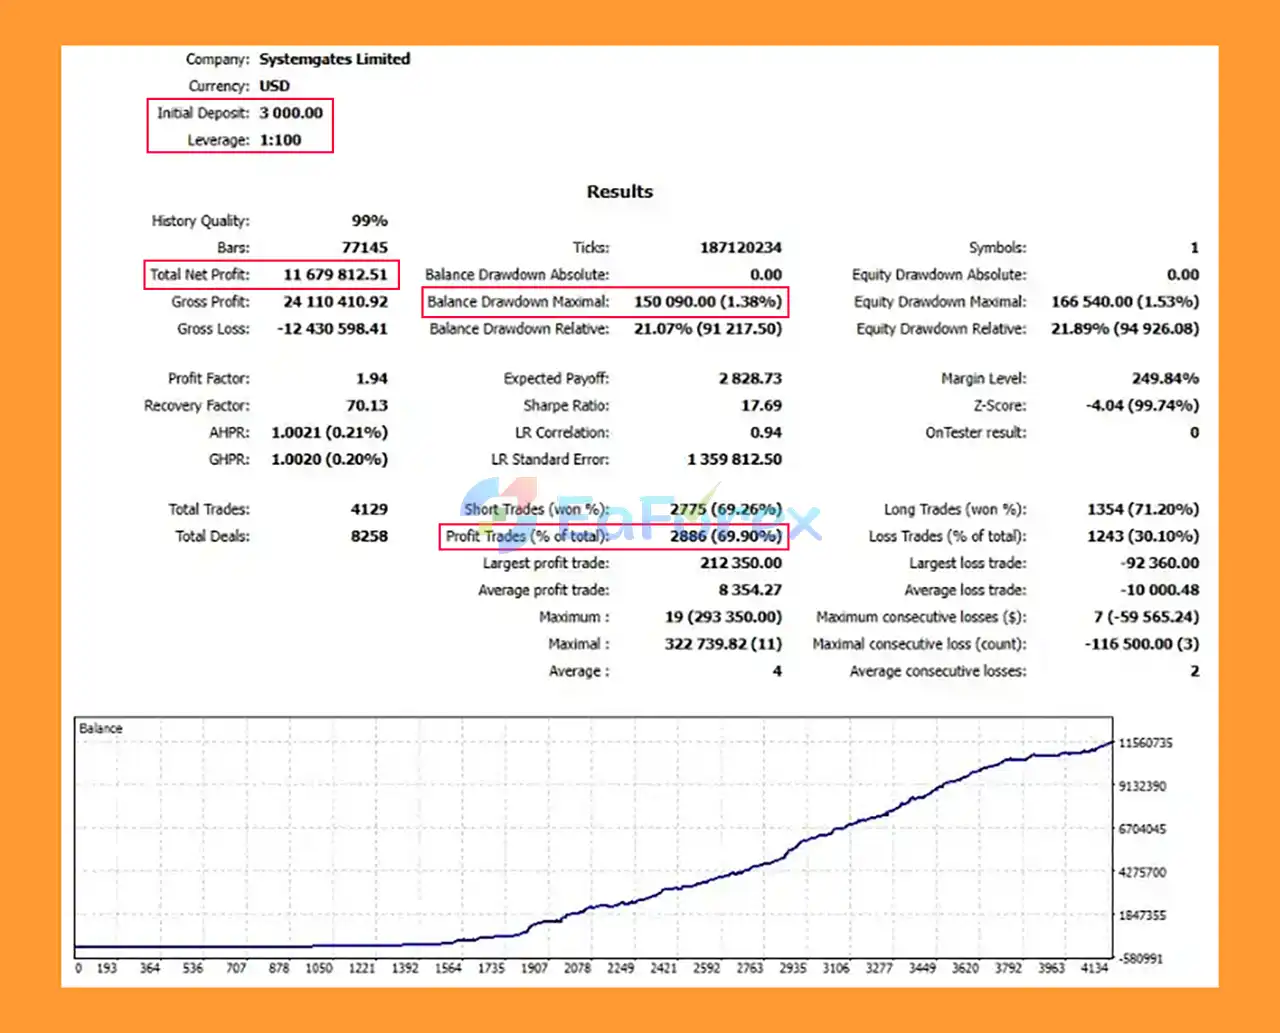Screen dimensions: 1280x1033
Task: Select the Initial Deposit 3 000.00 value
Action: coord(291,113)
